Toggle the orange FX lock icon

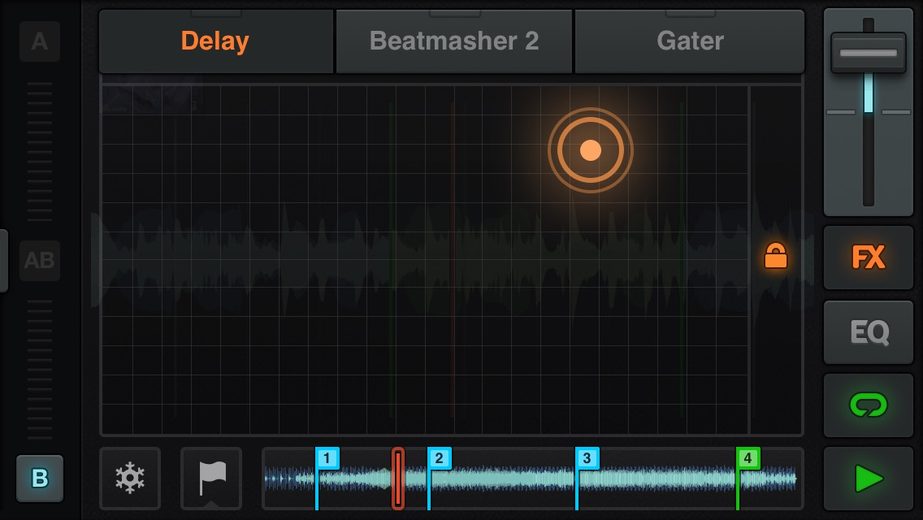coord(775,256)
